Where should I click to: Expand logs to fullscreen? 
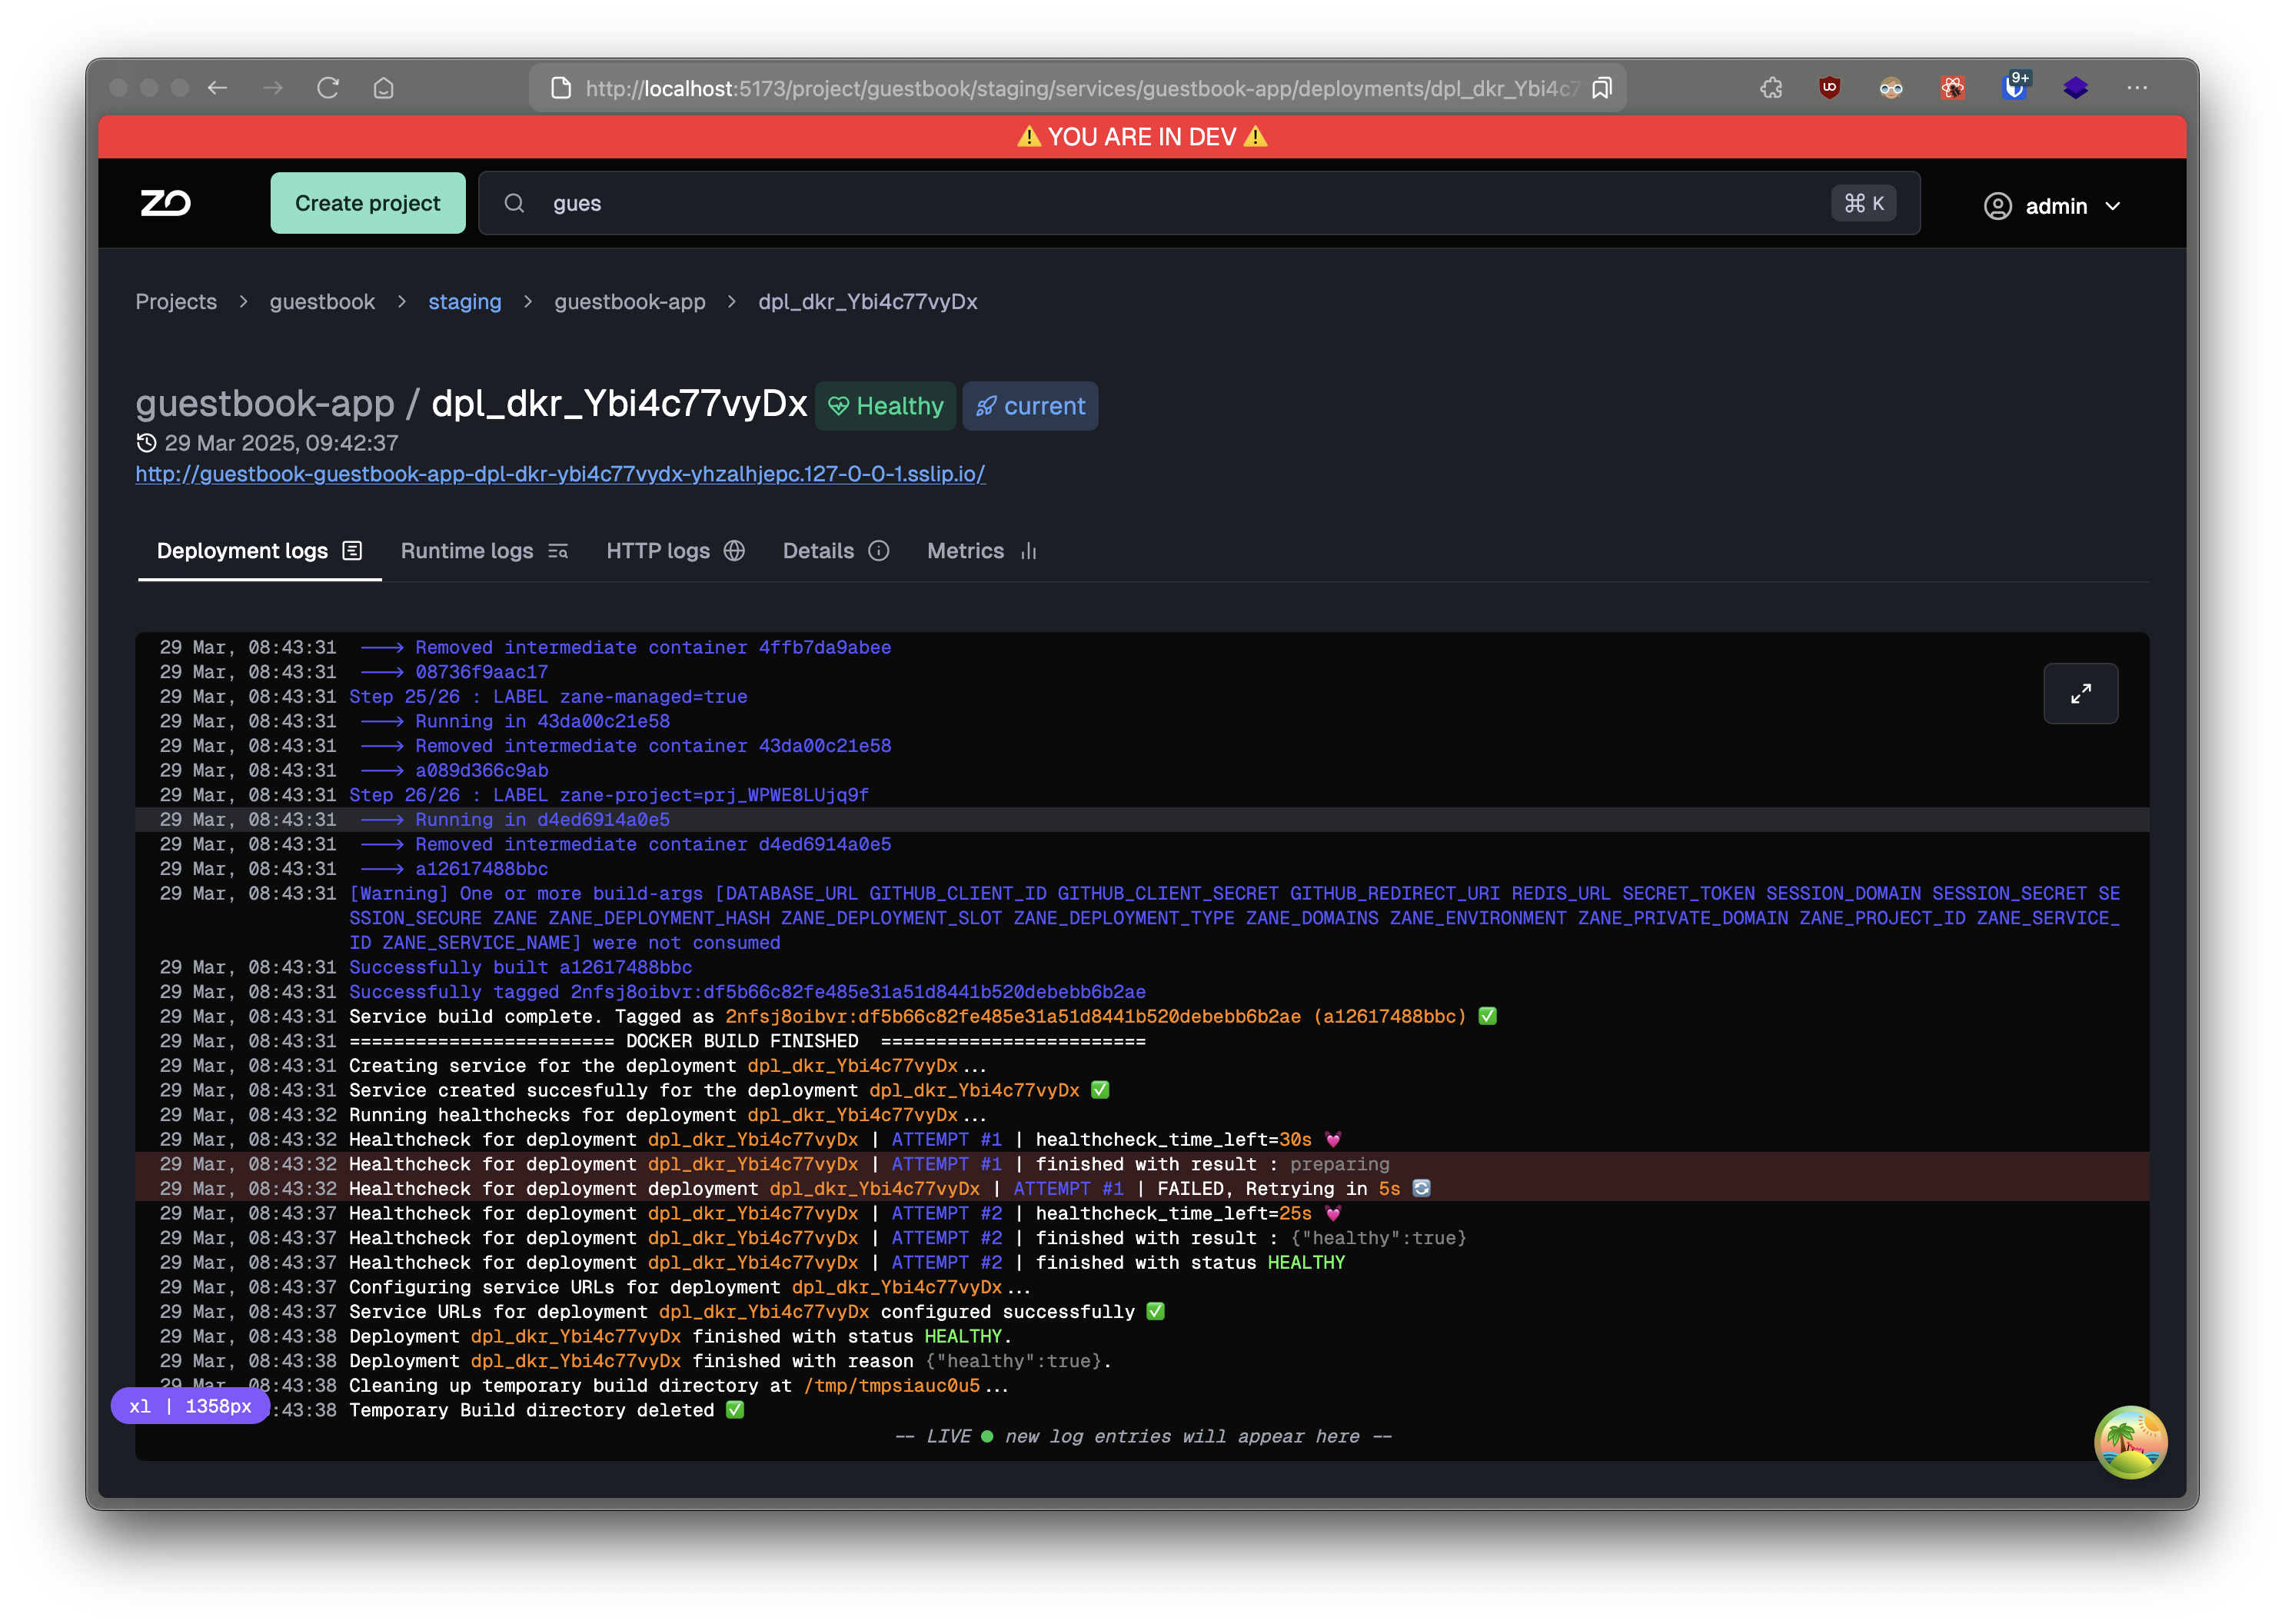[x=2080, y=693]
